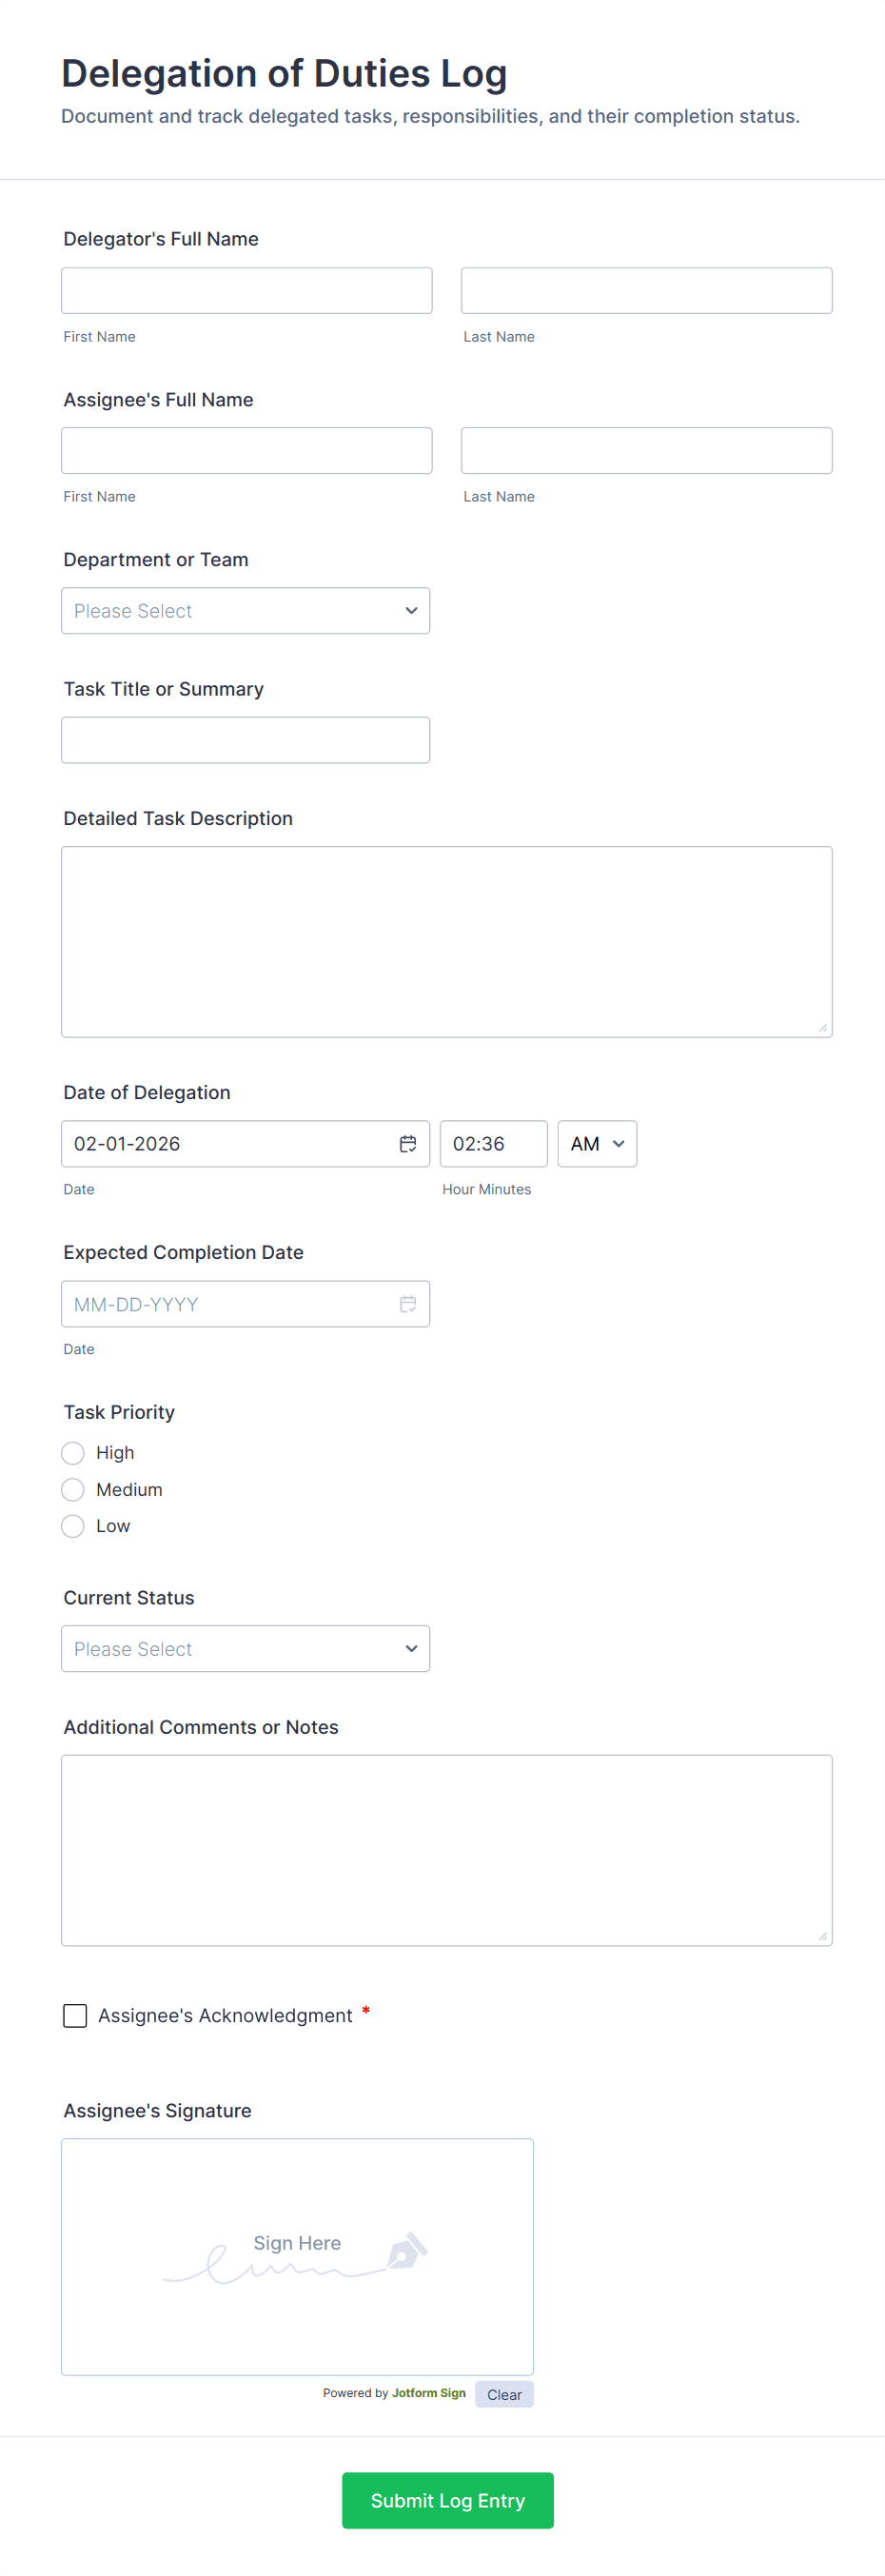Focus the Delegator's First Name field

coord(246,291)
